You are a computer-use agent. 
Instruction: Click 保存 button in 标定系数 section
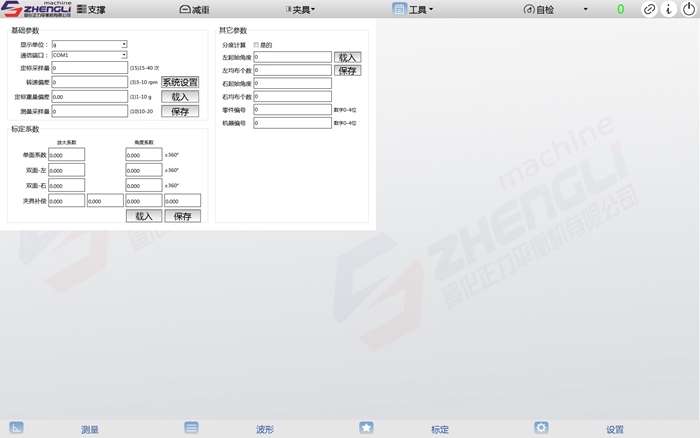(x=182, y=216)
